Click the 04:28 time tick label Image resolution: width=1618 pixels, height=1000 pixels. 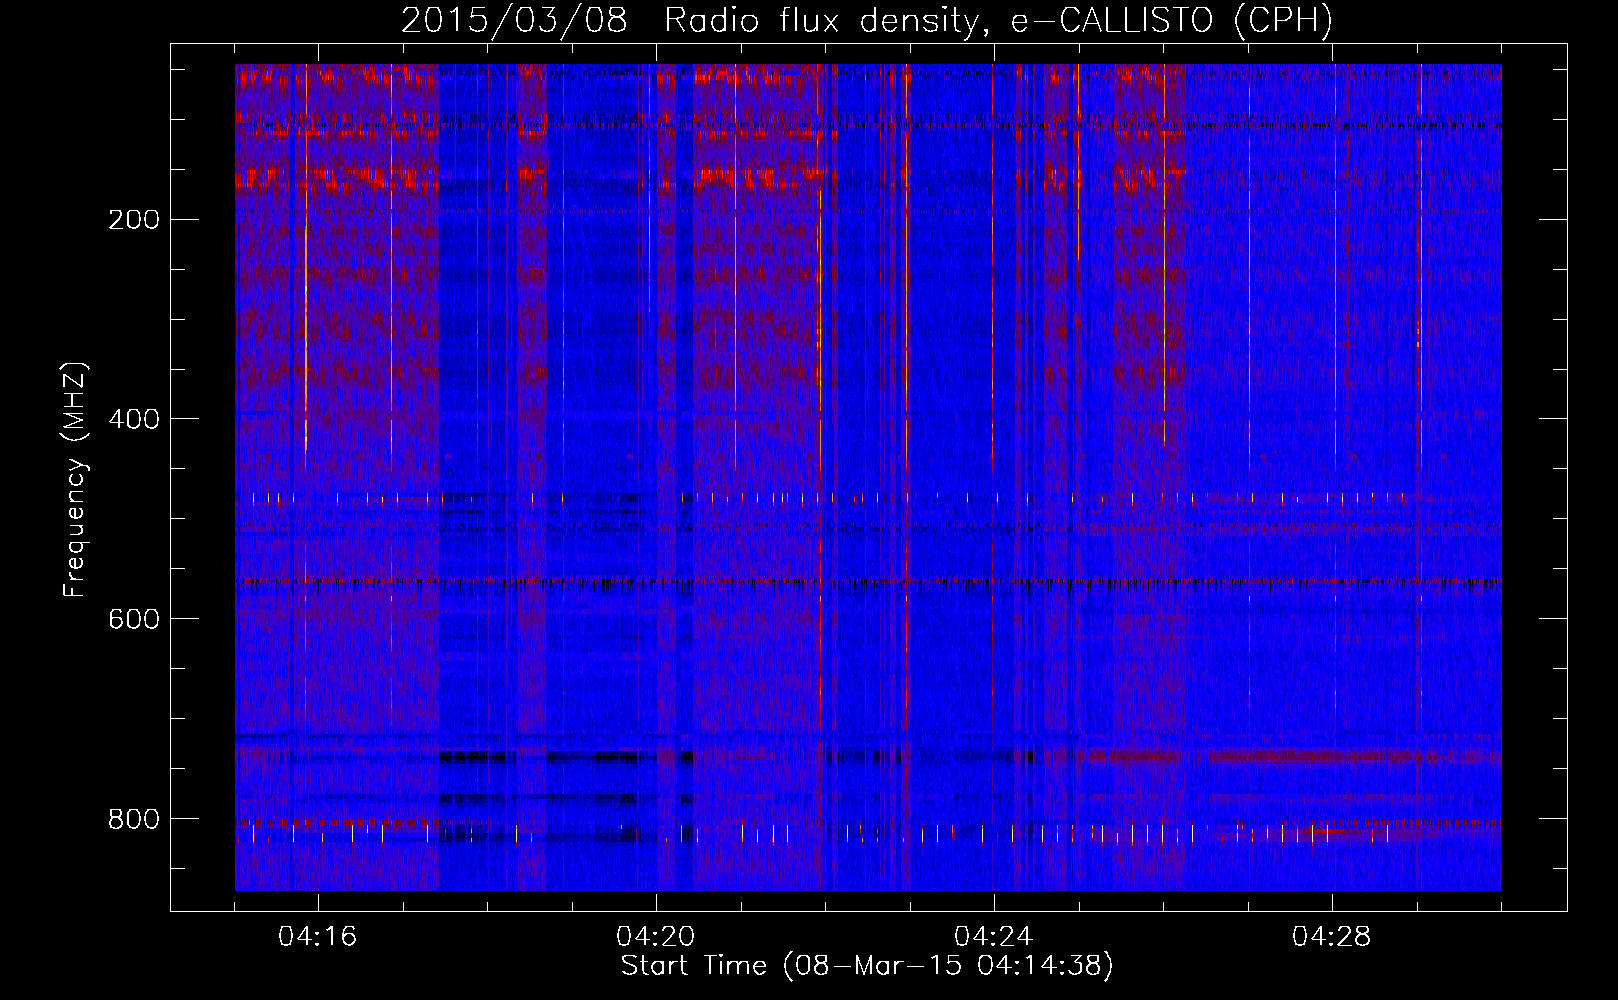(1332, 937)
